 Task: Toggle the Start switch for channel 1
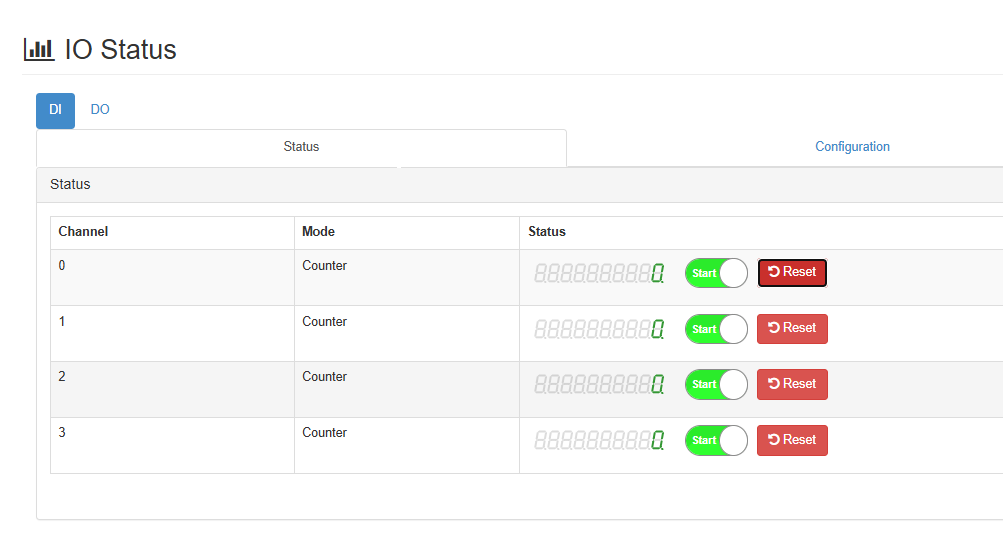(716, 329)
